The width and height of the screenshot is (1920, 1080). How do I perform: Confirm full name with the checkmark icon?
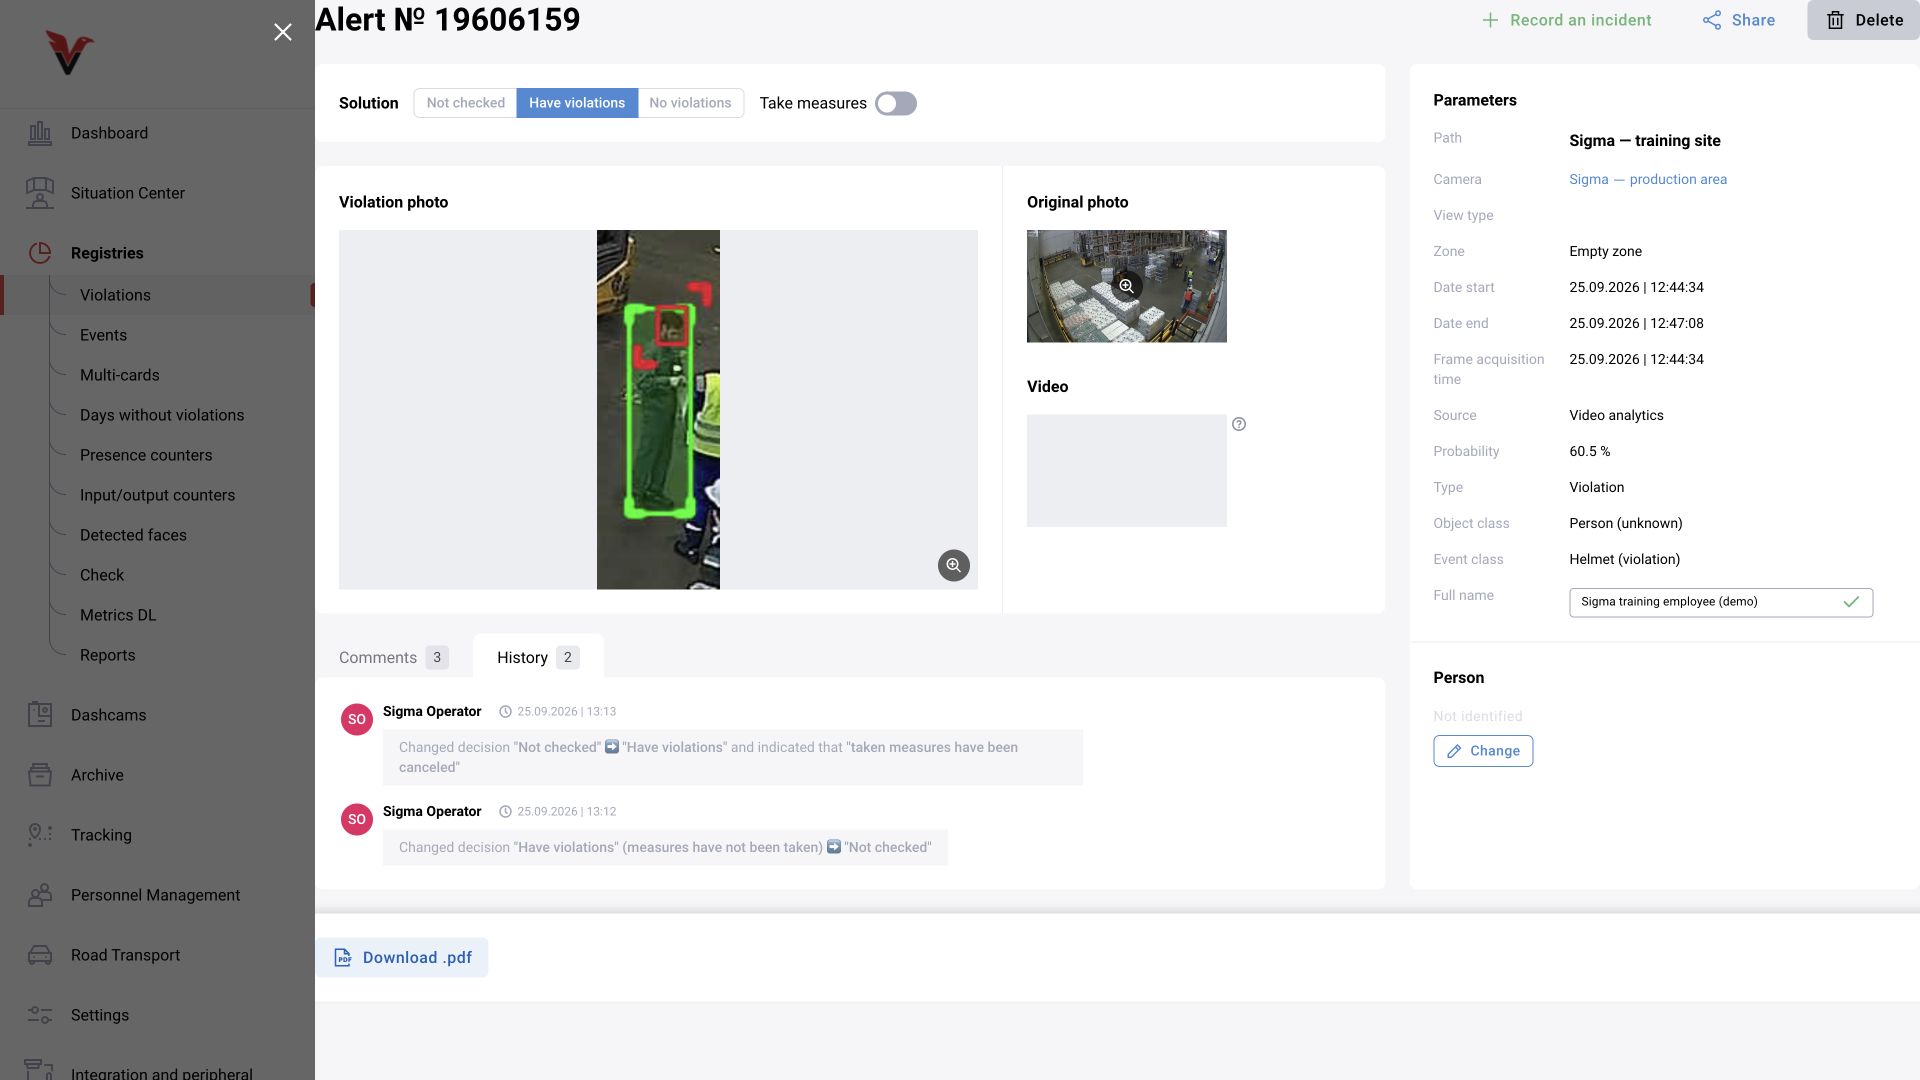pos(1851,602)
